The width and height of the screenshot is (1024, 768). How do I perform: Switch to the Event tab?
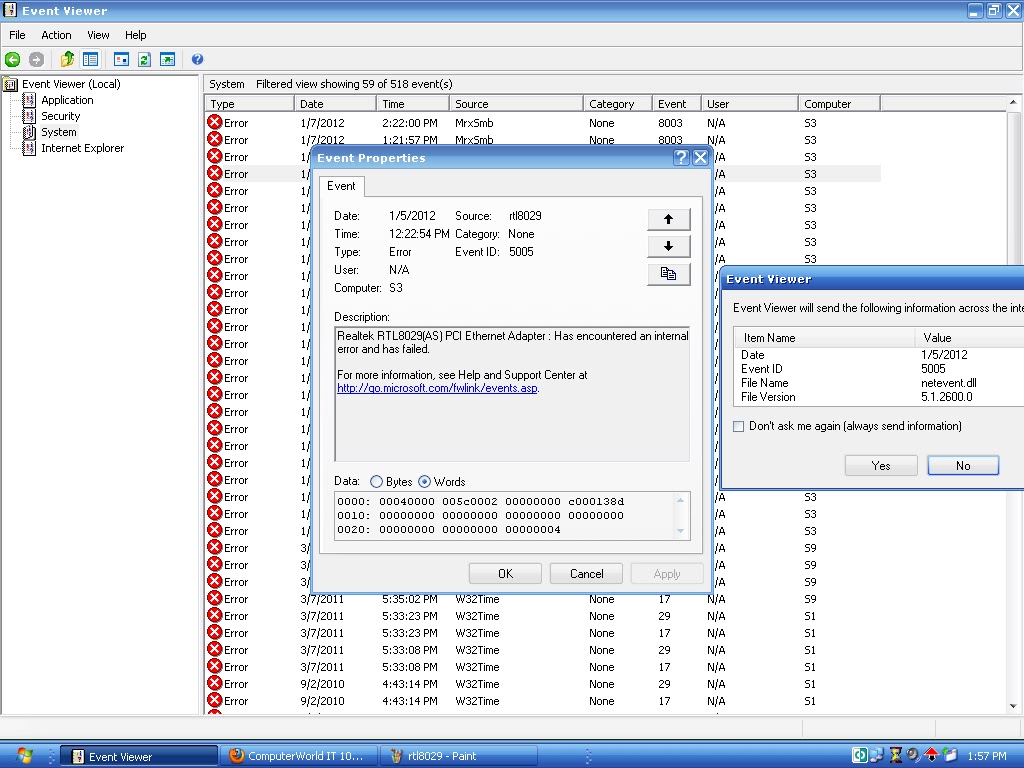coord(342,186)
